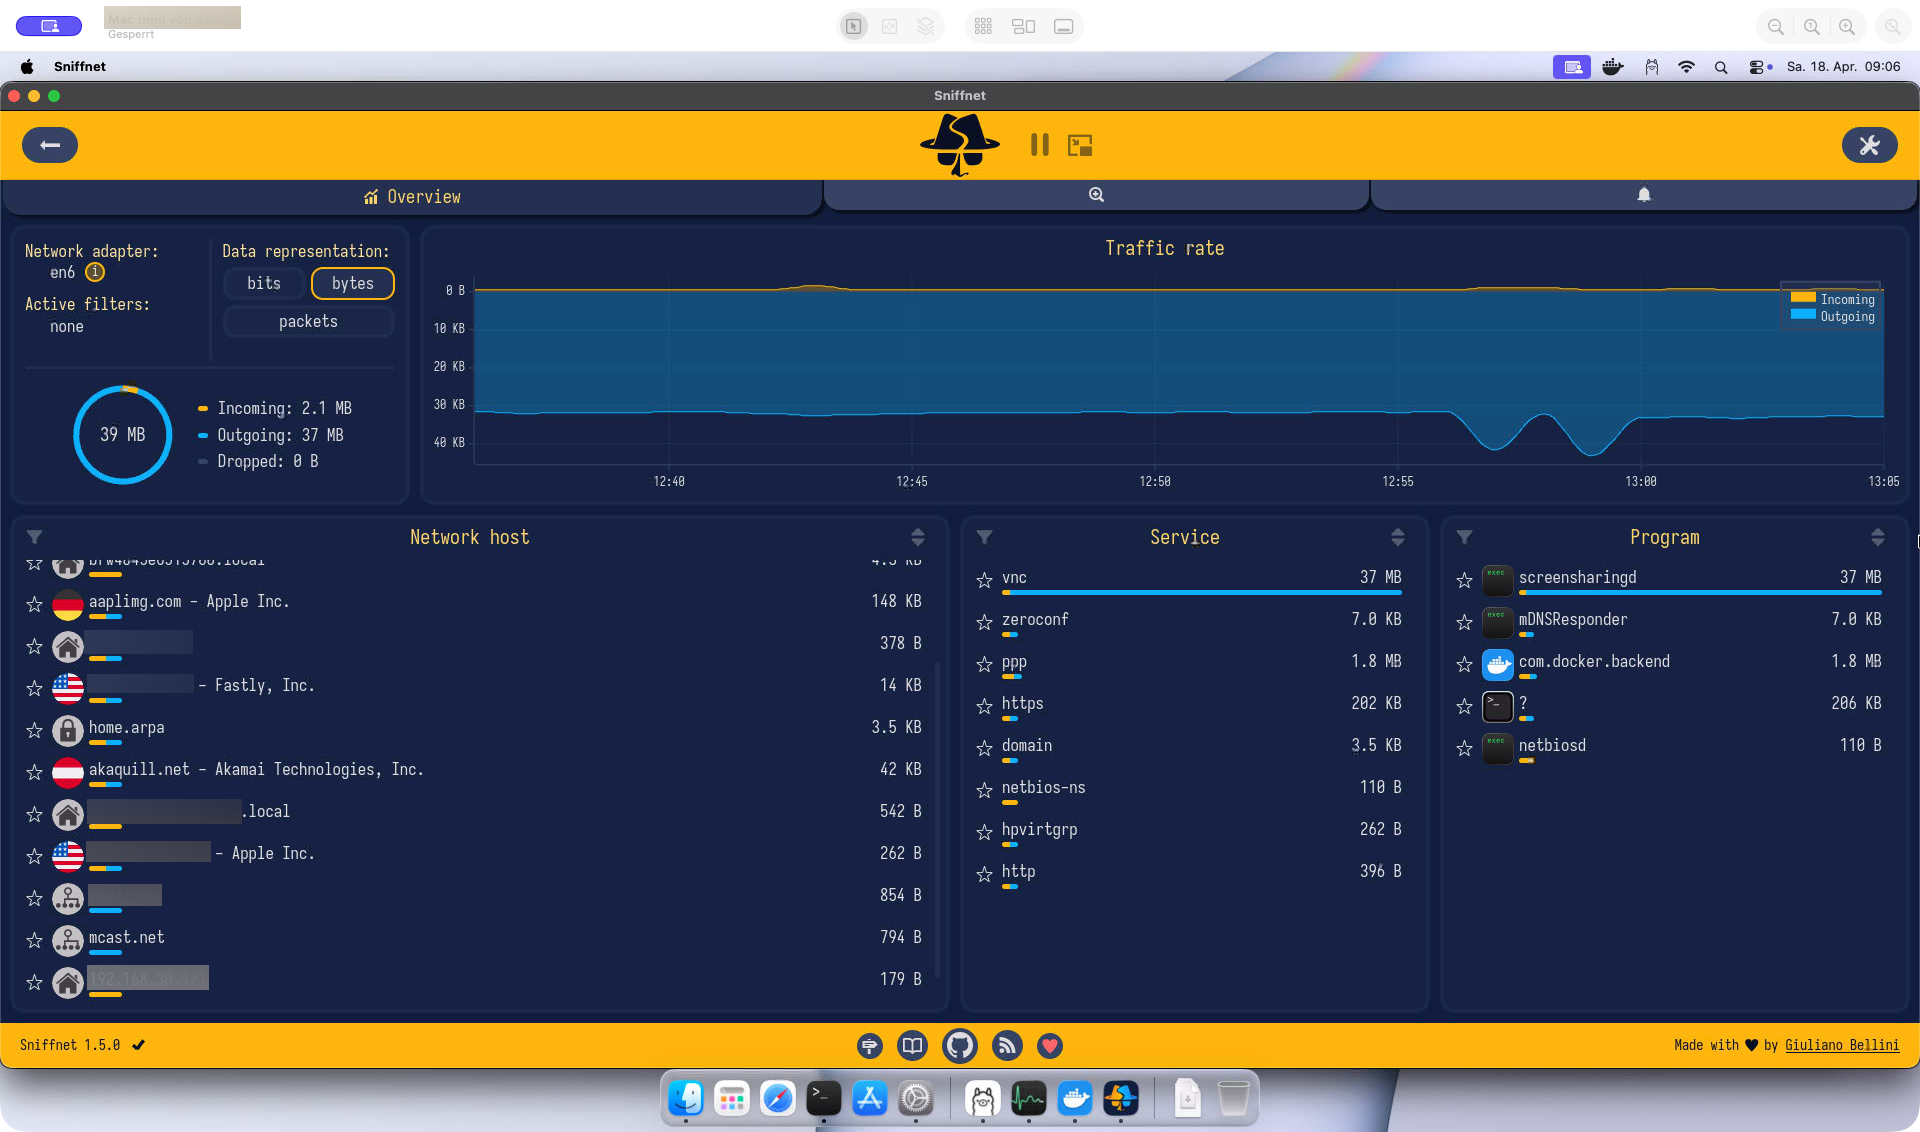This screenshot has width=1920, height=1132.
Task: Select bits data representation
Action: coord(264,283)
